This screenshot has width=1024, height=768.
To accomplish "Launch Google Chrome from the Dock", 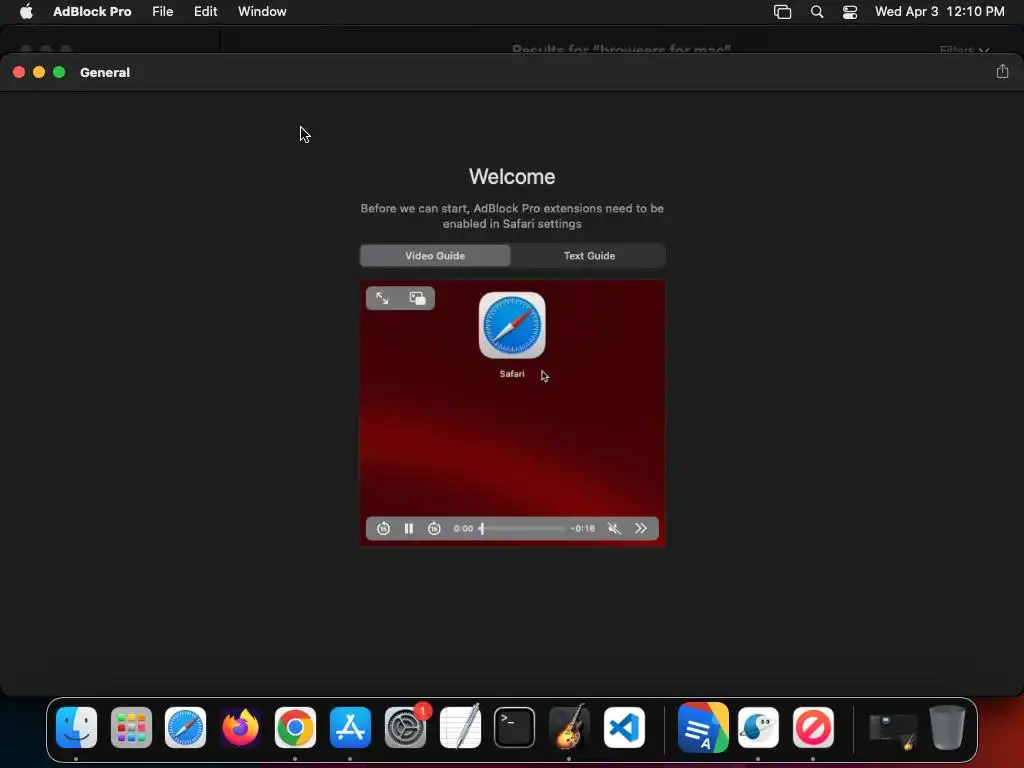I will point(295,728).
